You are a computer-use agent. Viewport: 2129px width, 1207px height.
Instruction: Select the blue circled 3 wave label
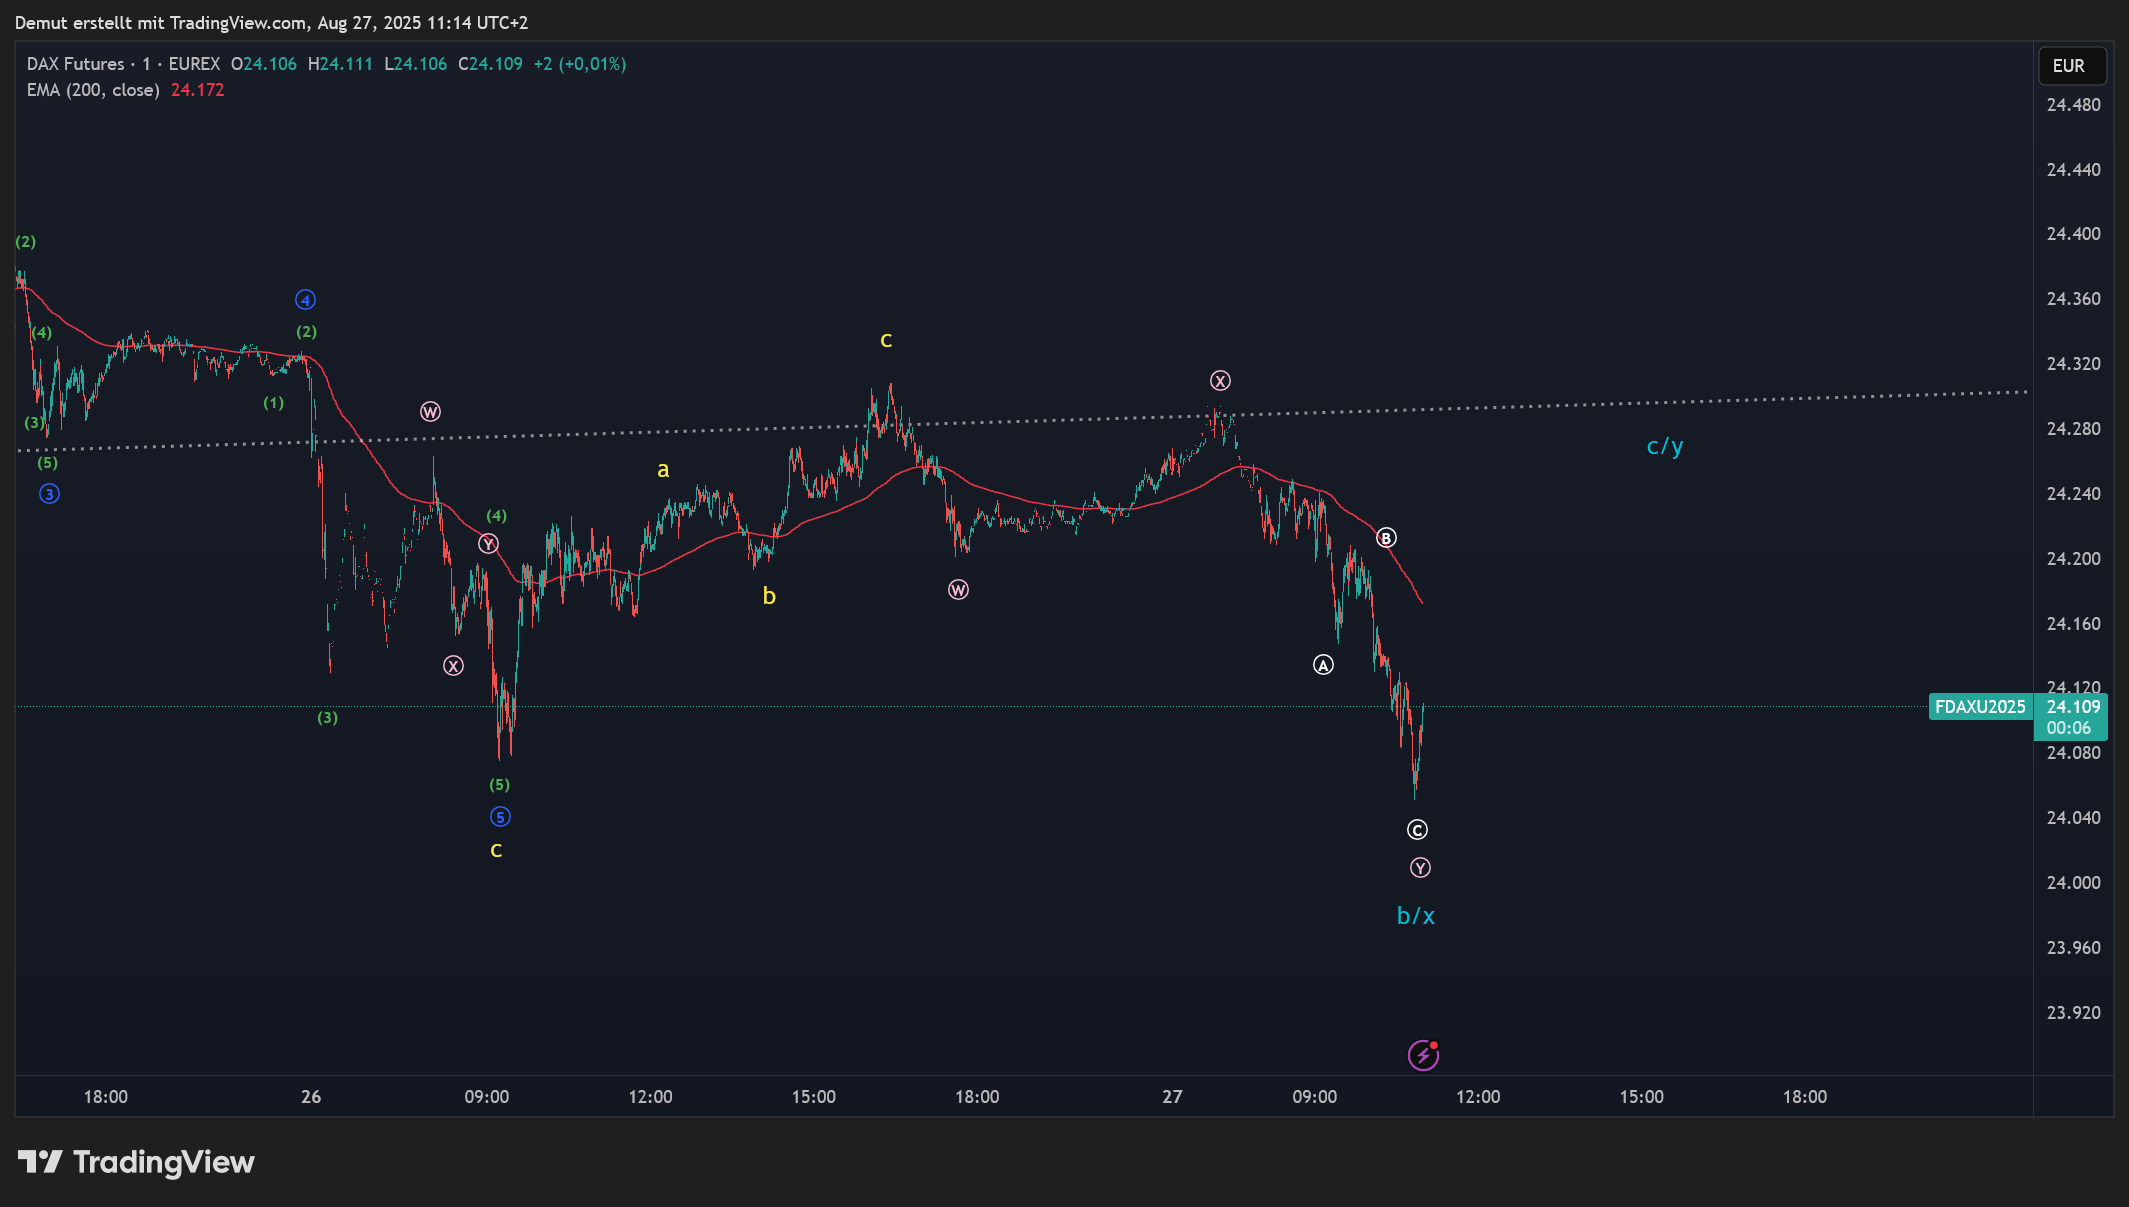[49, 494]
